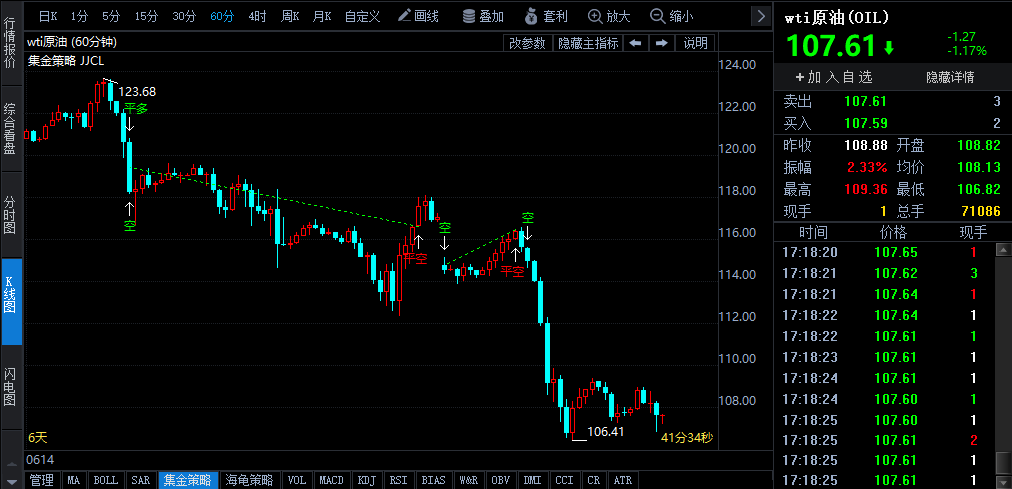The width and height of the screenshot is (1012, 489).
Task: Apply the KDJ indicator
Action: click(x=367, y=480)
